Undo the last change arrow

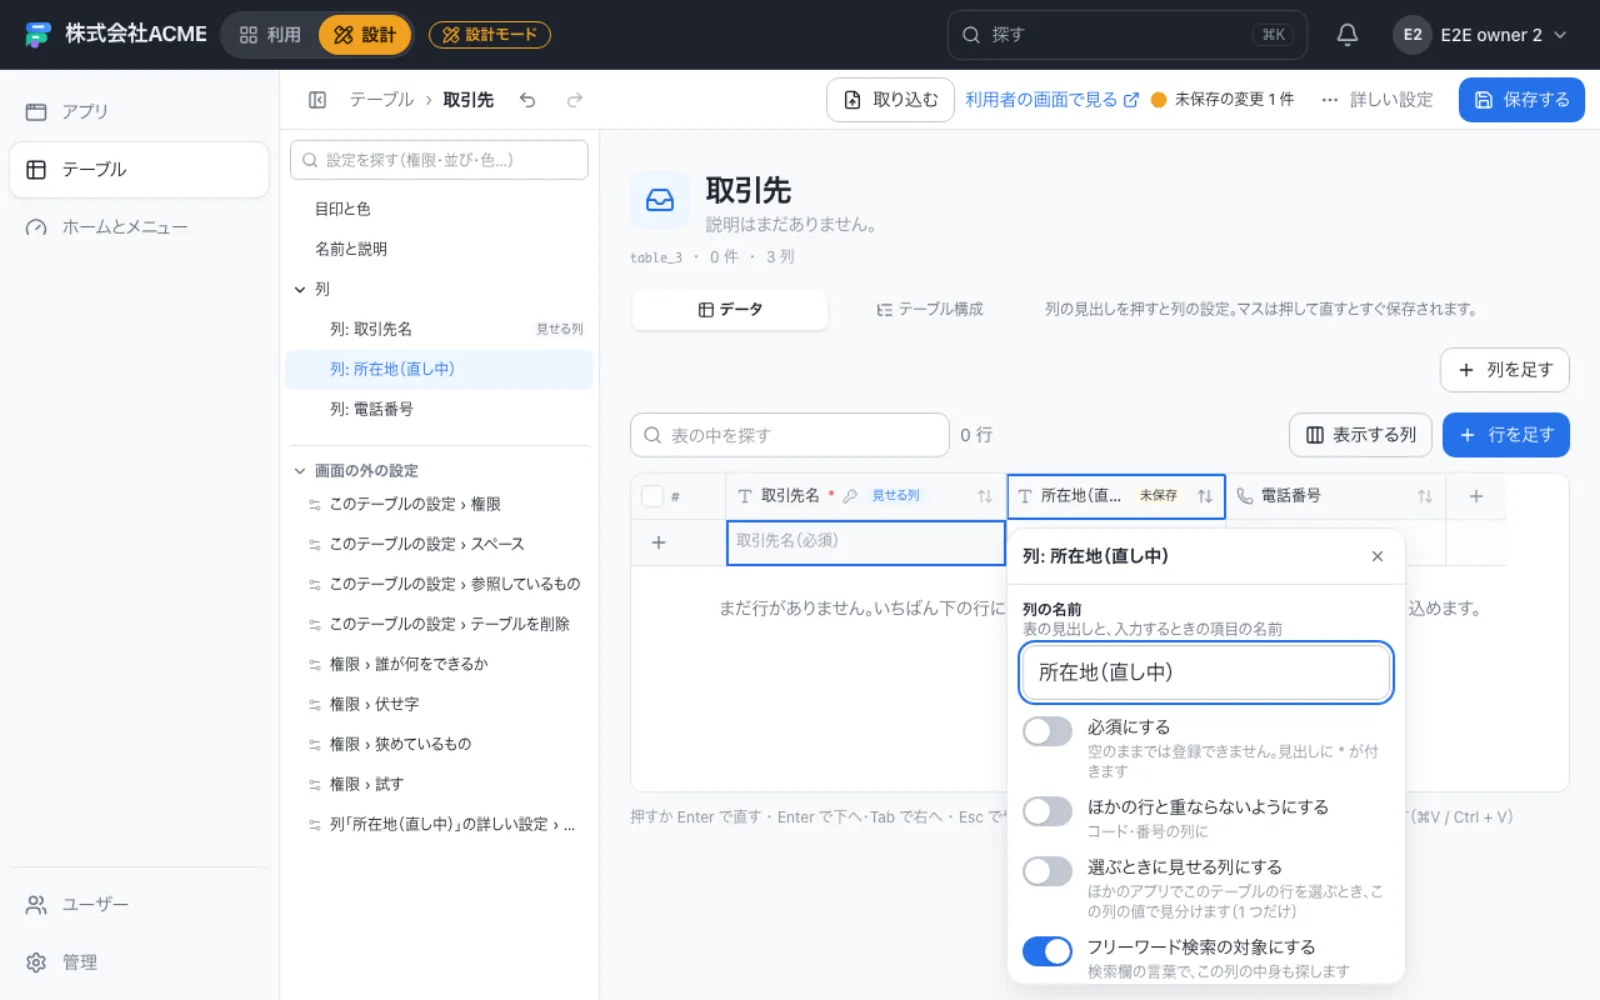527,100
